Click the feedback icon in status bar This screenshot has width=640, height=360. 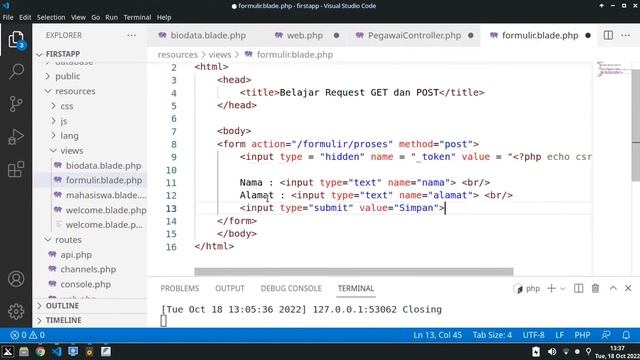[606, 335]
